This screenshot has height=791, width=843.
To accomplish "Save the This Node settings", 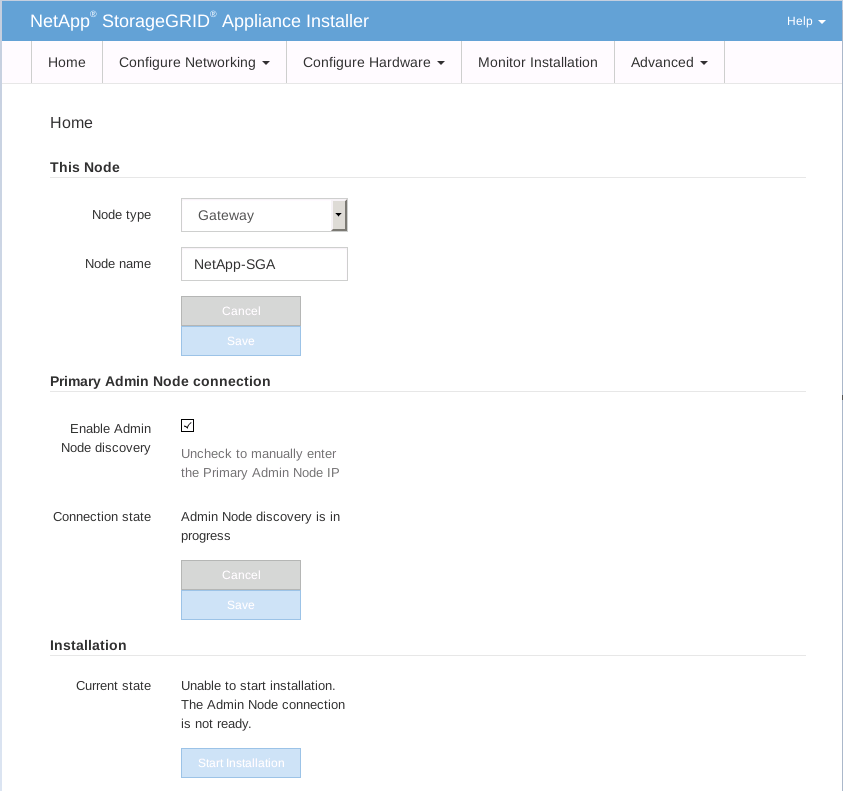I will coord(241,341).
